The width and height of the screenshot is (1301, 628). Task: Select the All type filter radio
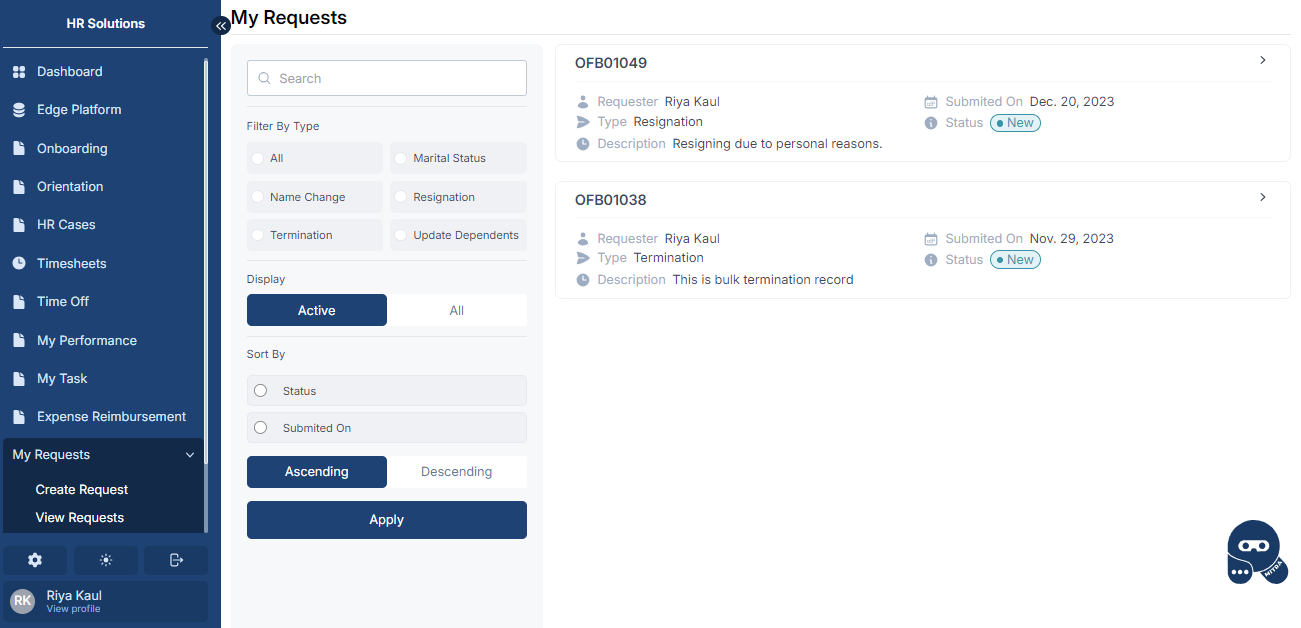[258, 158]
